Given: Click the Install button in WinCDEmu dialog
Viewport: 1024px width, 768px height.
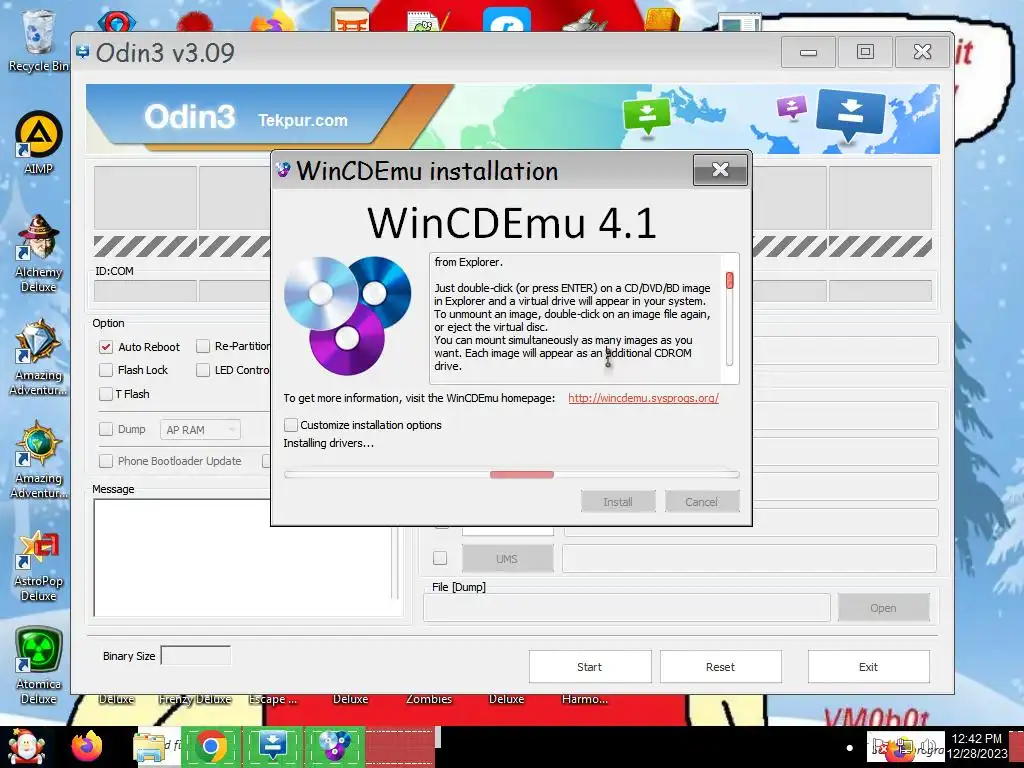Looking at the screenshot, I should [618, 502].
